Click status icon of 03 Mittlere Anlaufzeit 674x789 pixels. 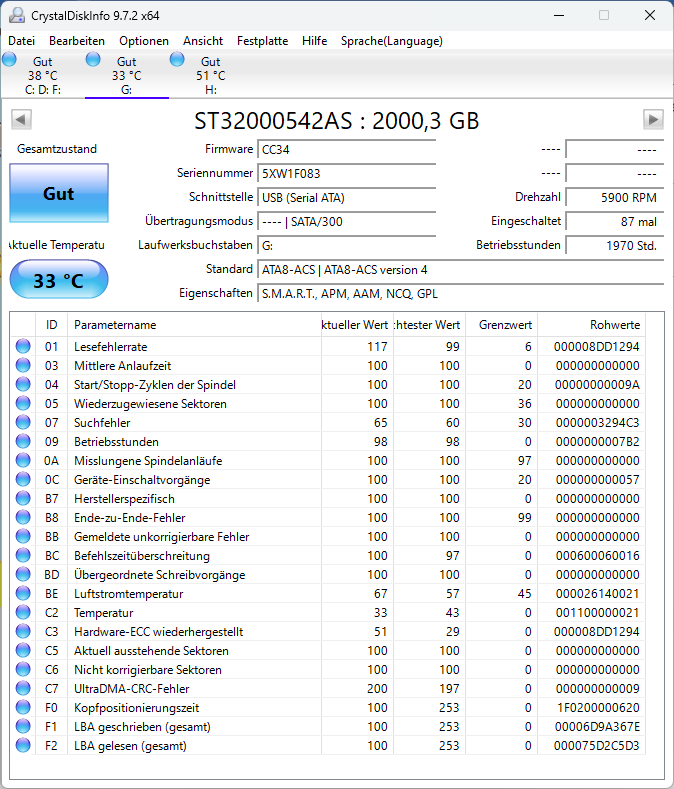pos(23,365)
